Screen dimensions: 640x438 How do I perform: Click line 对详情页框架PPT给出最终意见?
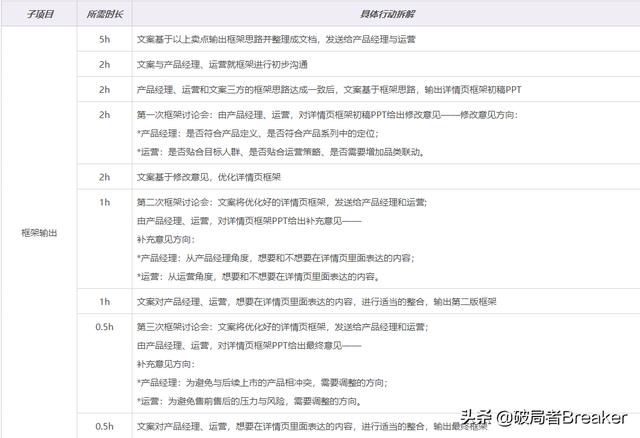[x=249, y=346]
